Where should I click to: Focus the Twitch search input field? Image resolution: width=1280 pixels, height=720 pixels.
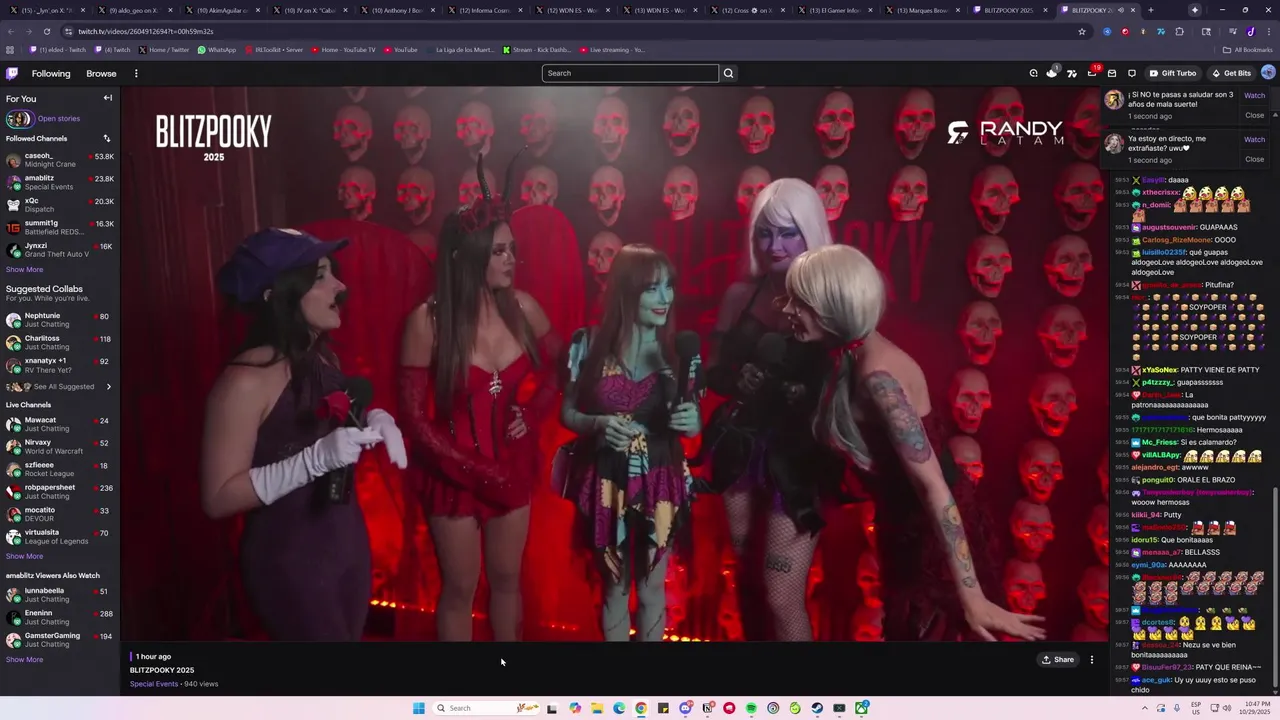(630, 73)
